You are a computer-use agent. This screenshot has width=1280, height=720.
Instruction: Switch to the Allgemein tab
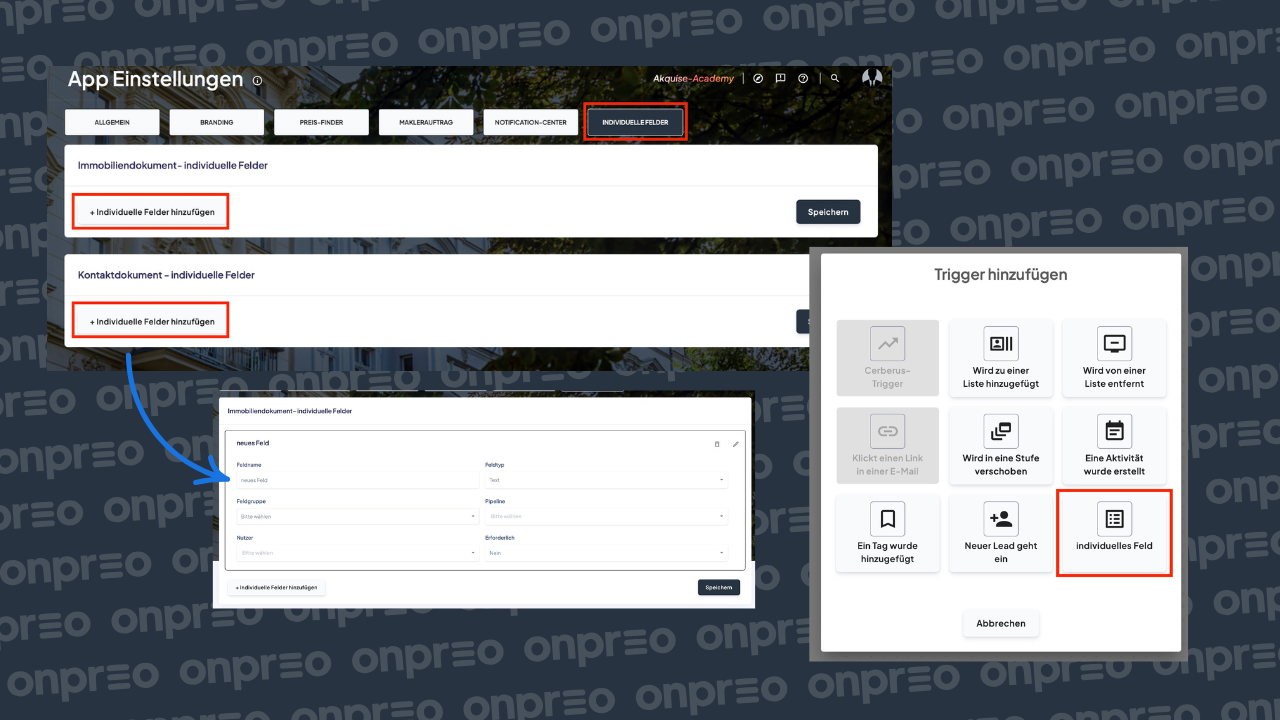tap(112, 122)
